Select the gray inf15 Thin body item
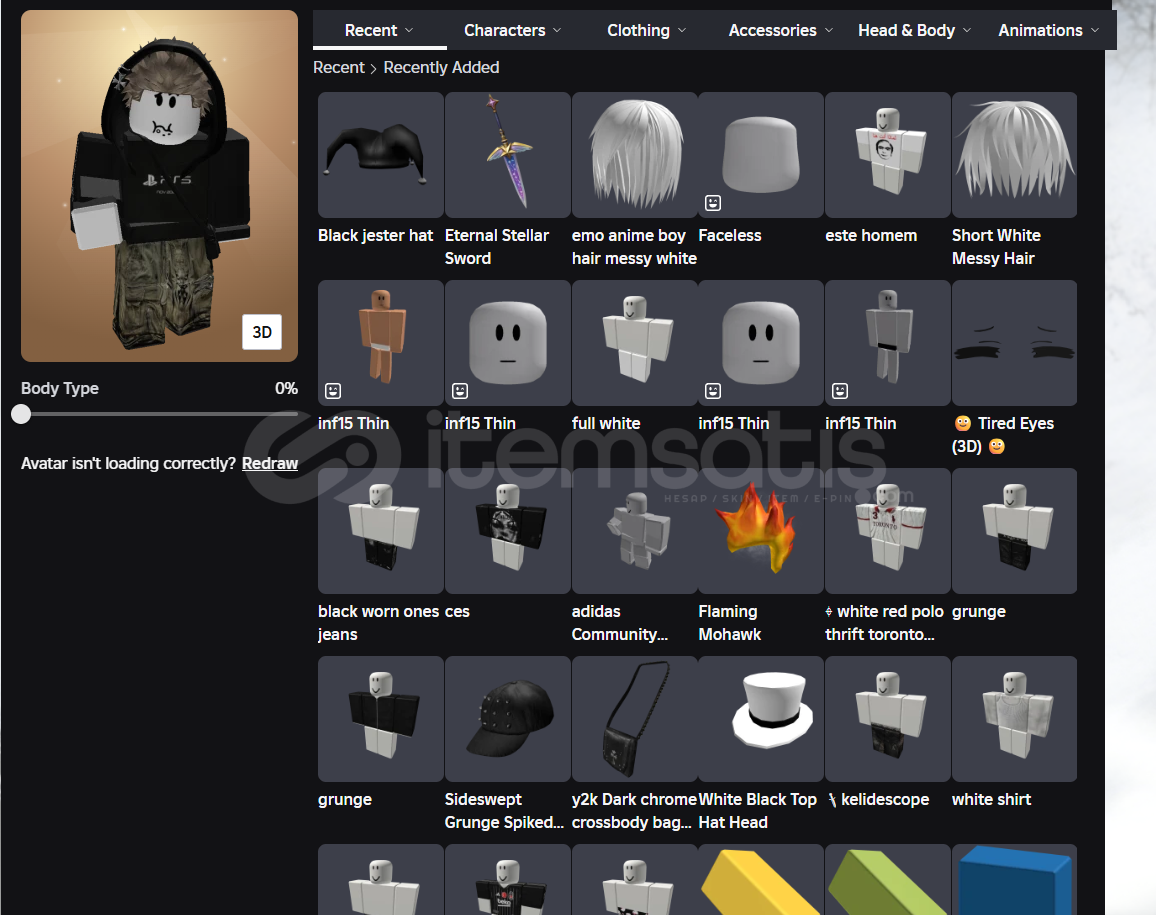This screenshot has height=915, width=1156. (888, 343)
